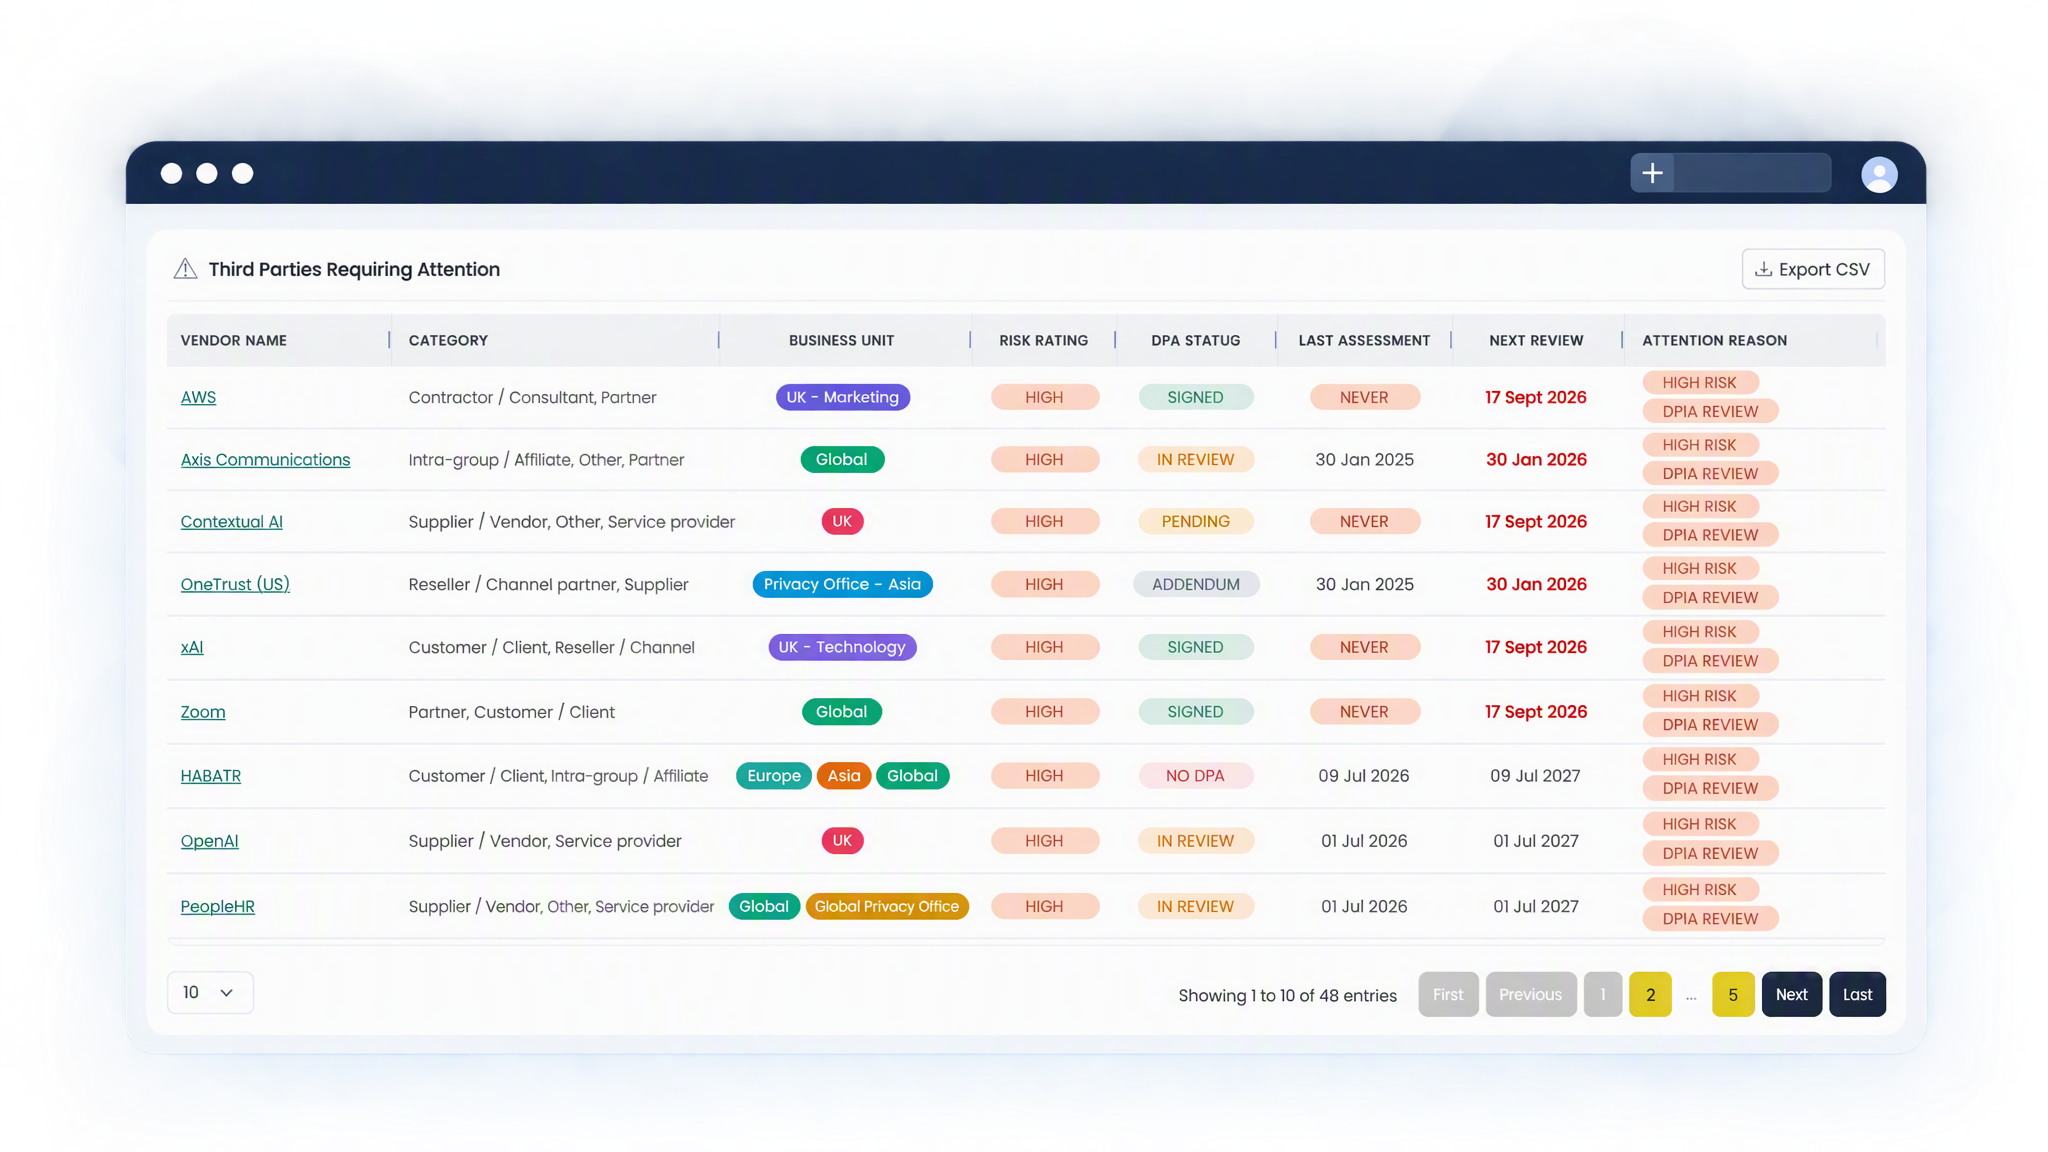Sort by the Vendor Name column header
2048x1152 pixels.
click(x=233, y=340)
